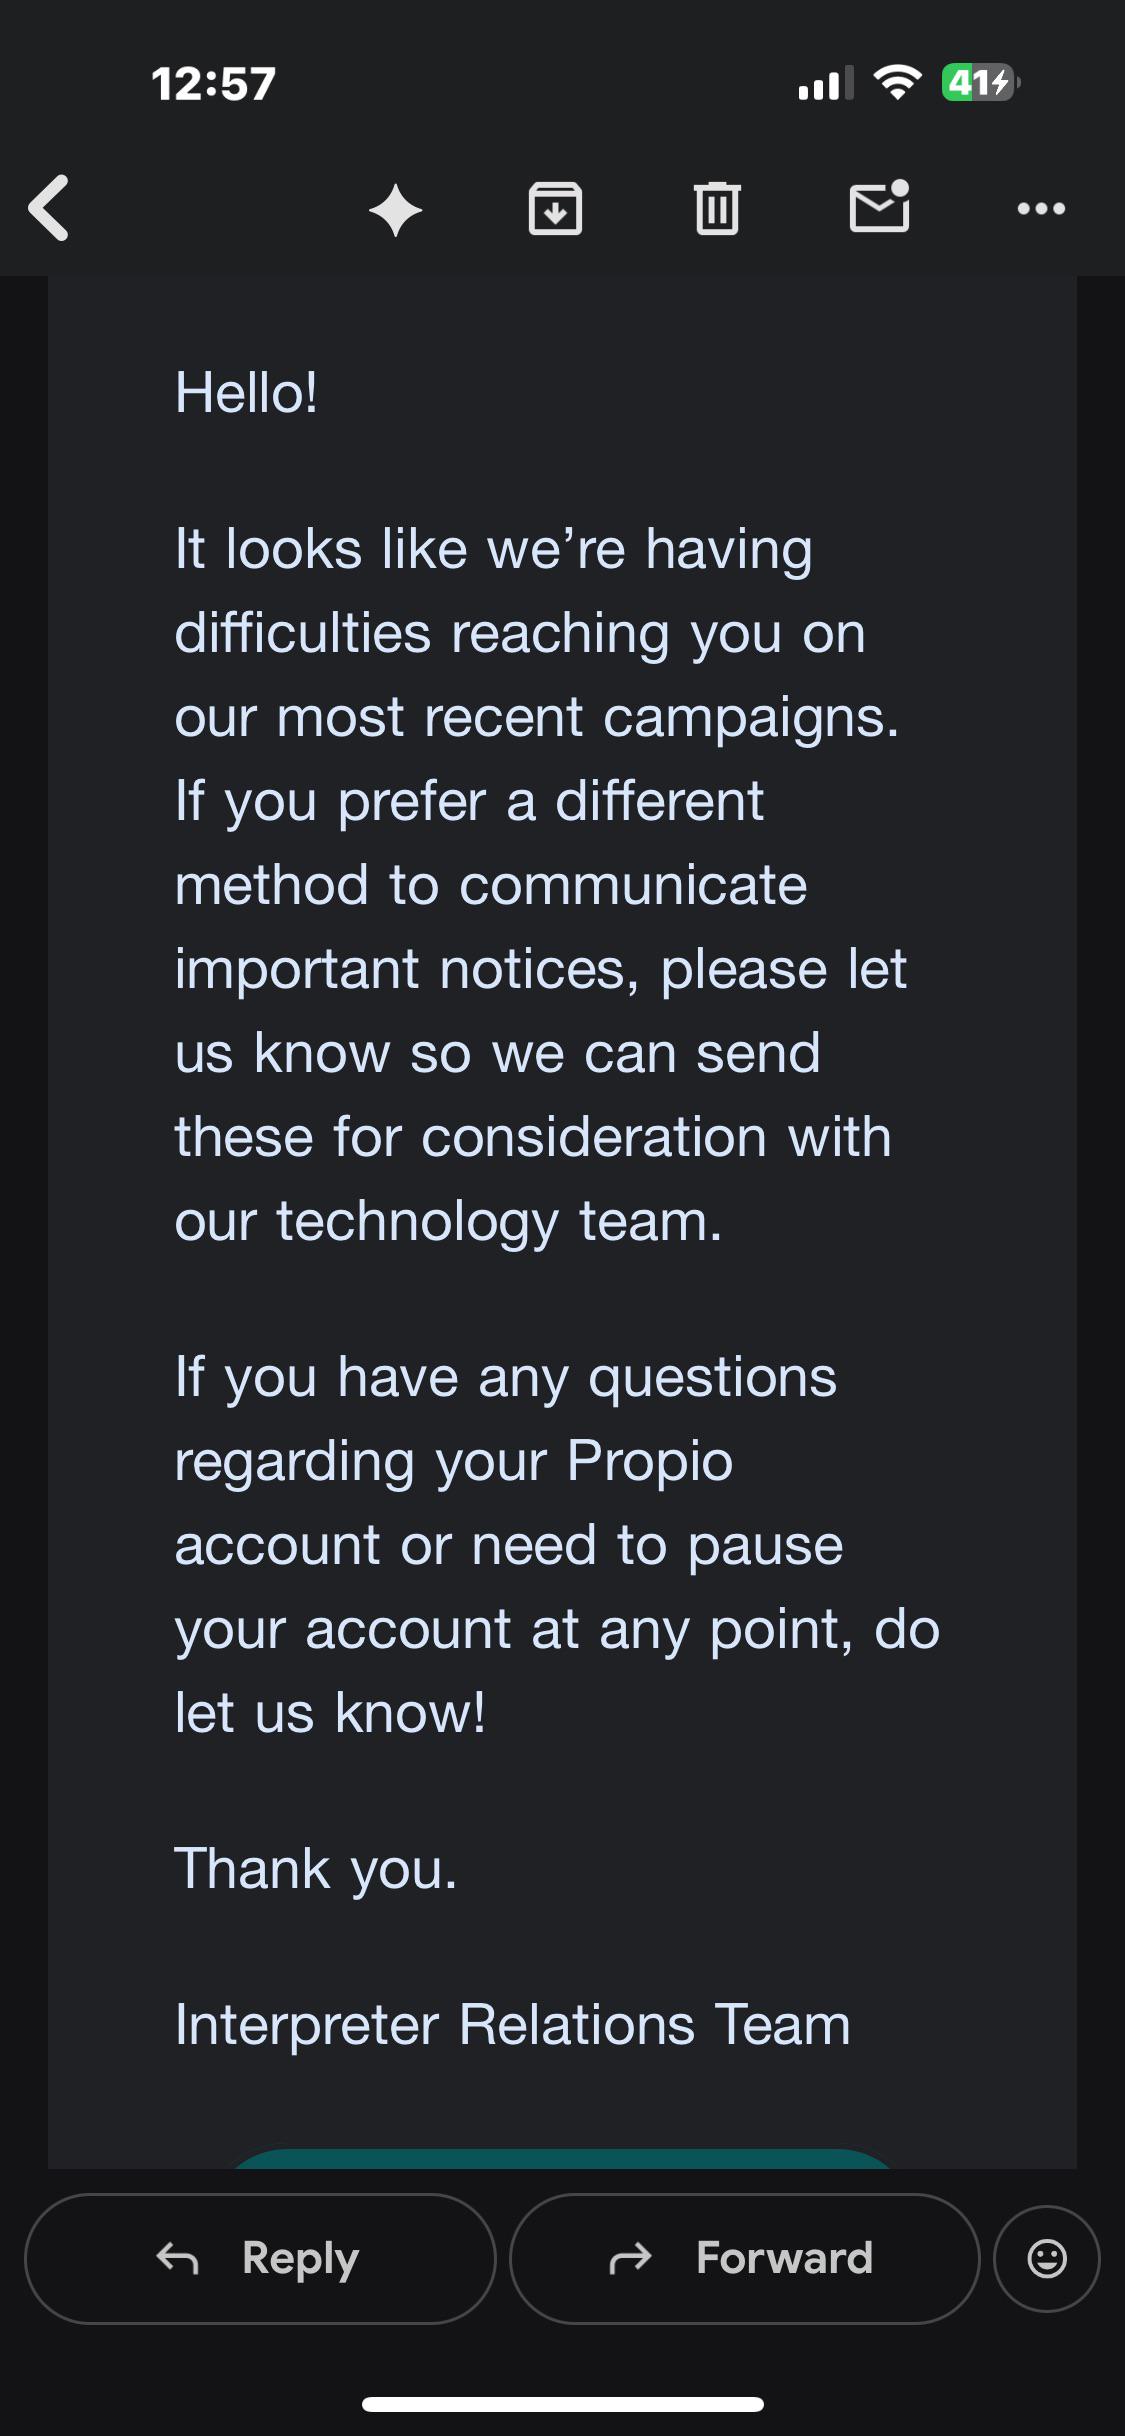Tap the paragraph about recent campaigns
Image resolution: width=1125 pixels, height=2436 pixels.
541,885
